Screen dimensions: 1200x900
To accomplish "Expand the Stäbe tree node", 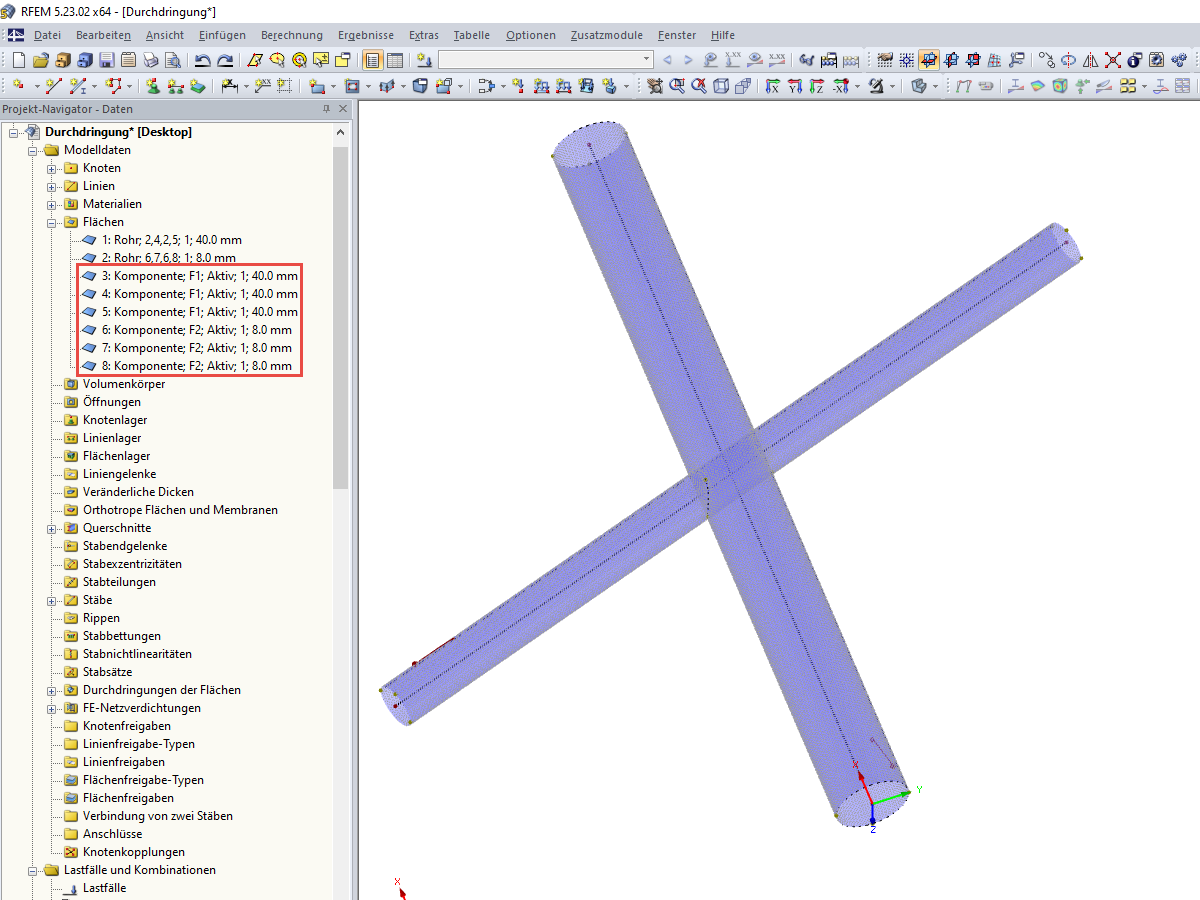I will (x=52, y=600).
